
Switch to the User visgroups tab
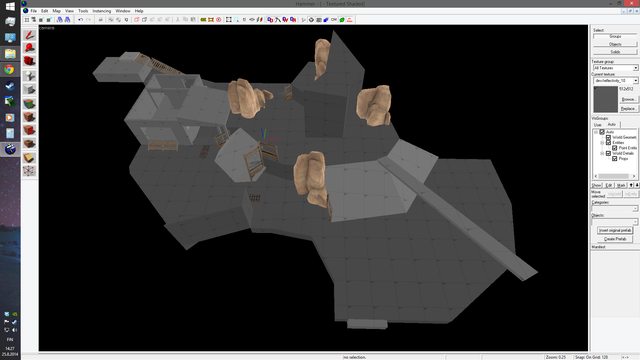pyautogui.click(x=598, y=124)
